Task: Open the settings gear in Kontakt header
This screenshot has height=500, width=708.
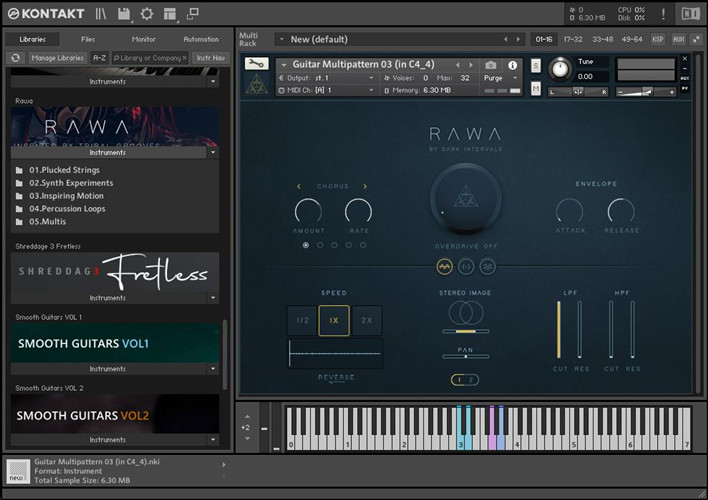Action: [x=147, y=14]
